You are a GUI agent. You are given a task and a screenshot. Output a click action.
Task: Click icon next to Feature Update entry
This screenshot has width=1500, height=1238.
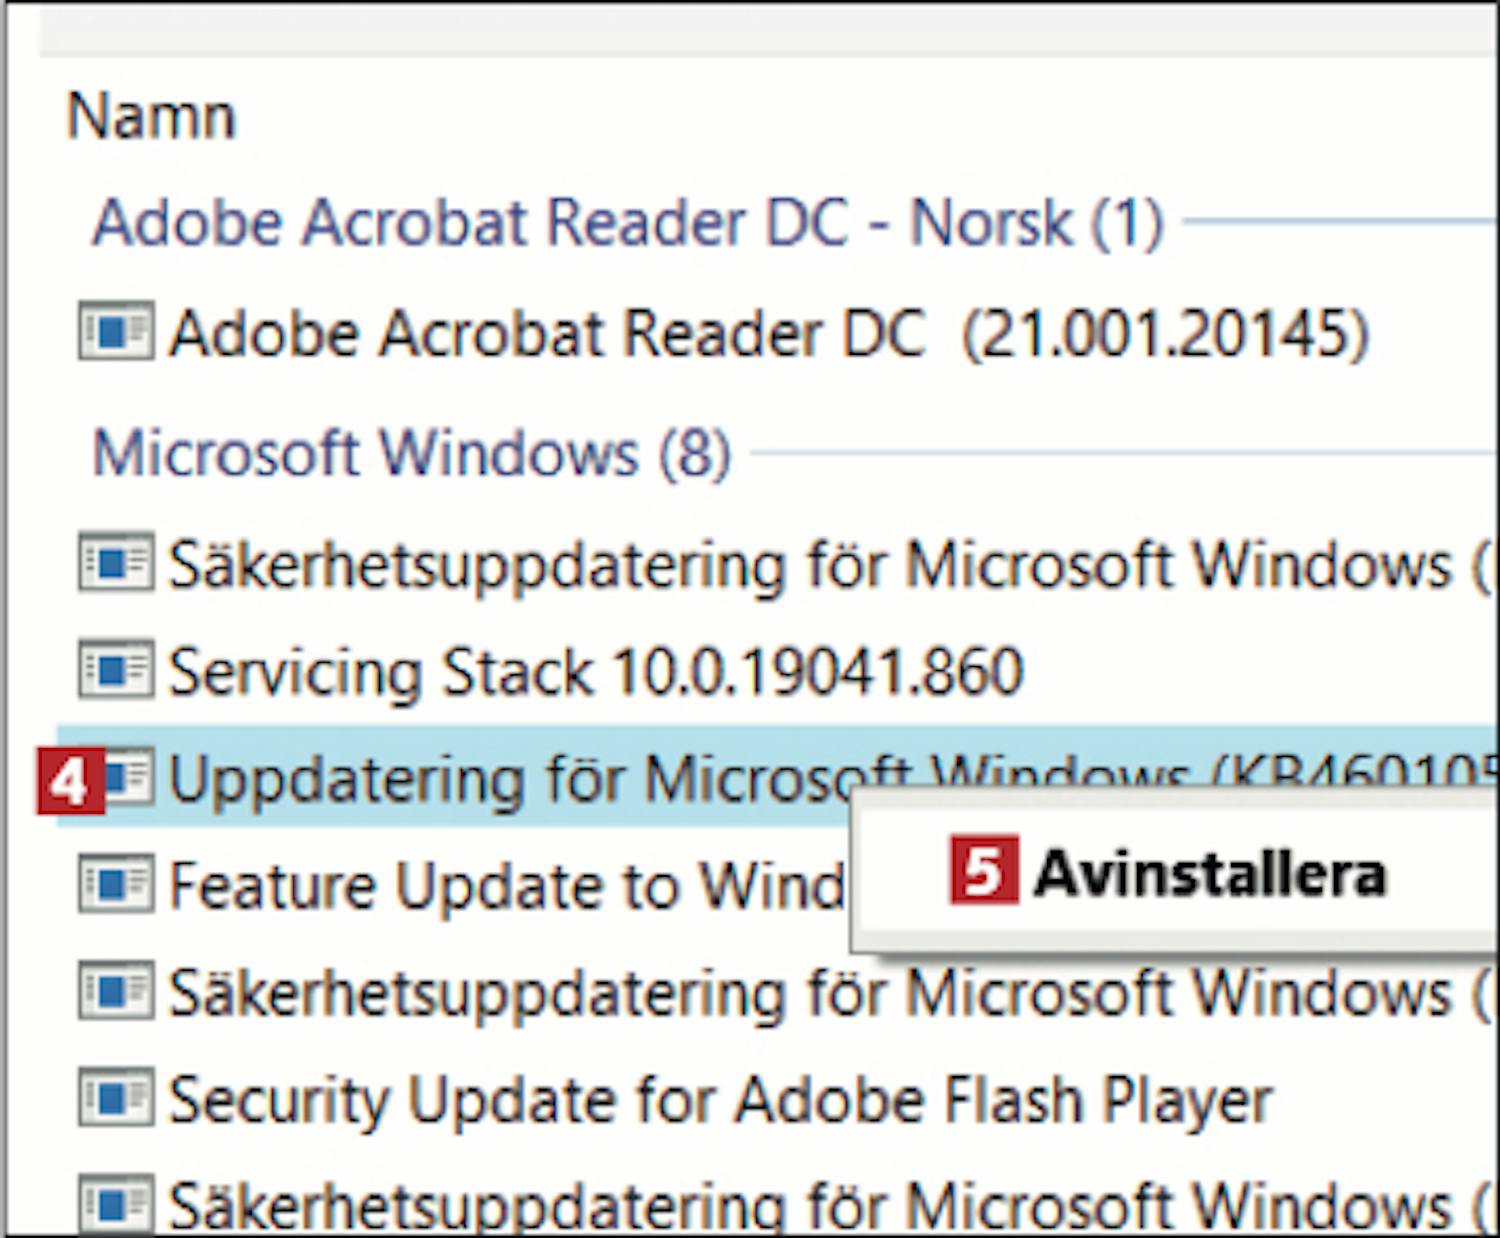pos(116,883)
